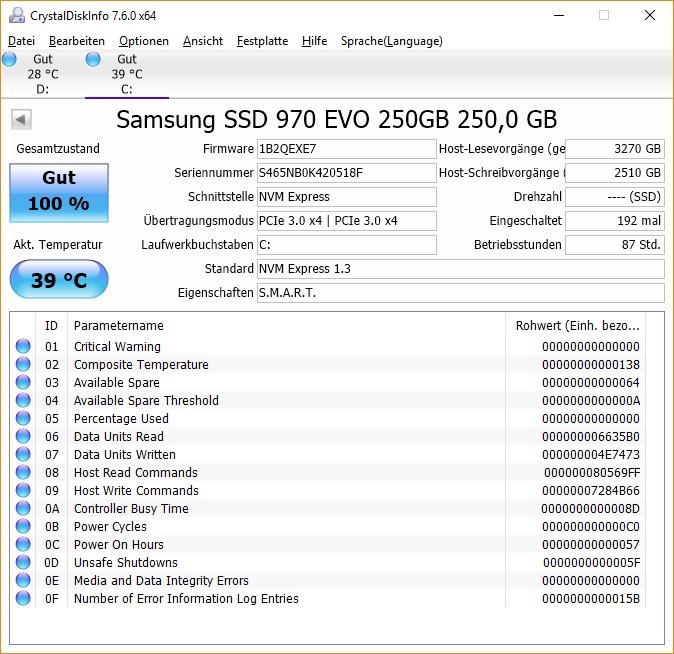Click the status orb for Critical Warning
Image resolution: width=674 pixels, height=654 pixels.
tap(23, 346)
